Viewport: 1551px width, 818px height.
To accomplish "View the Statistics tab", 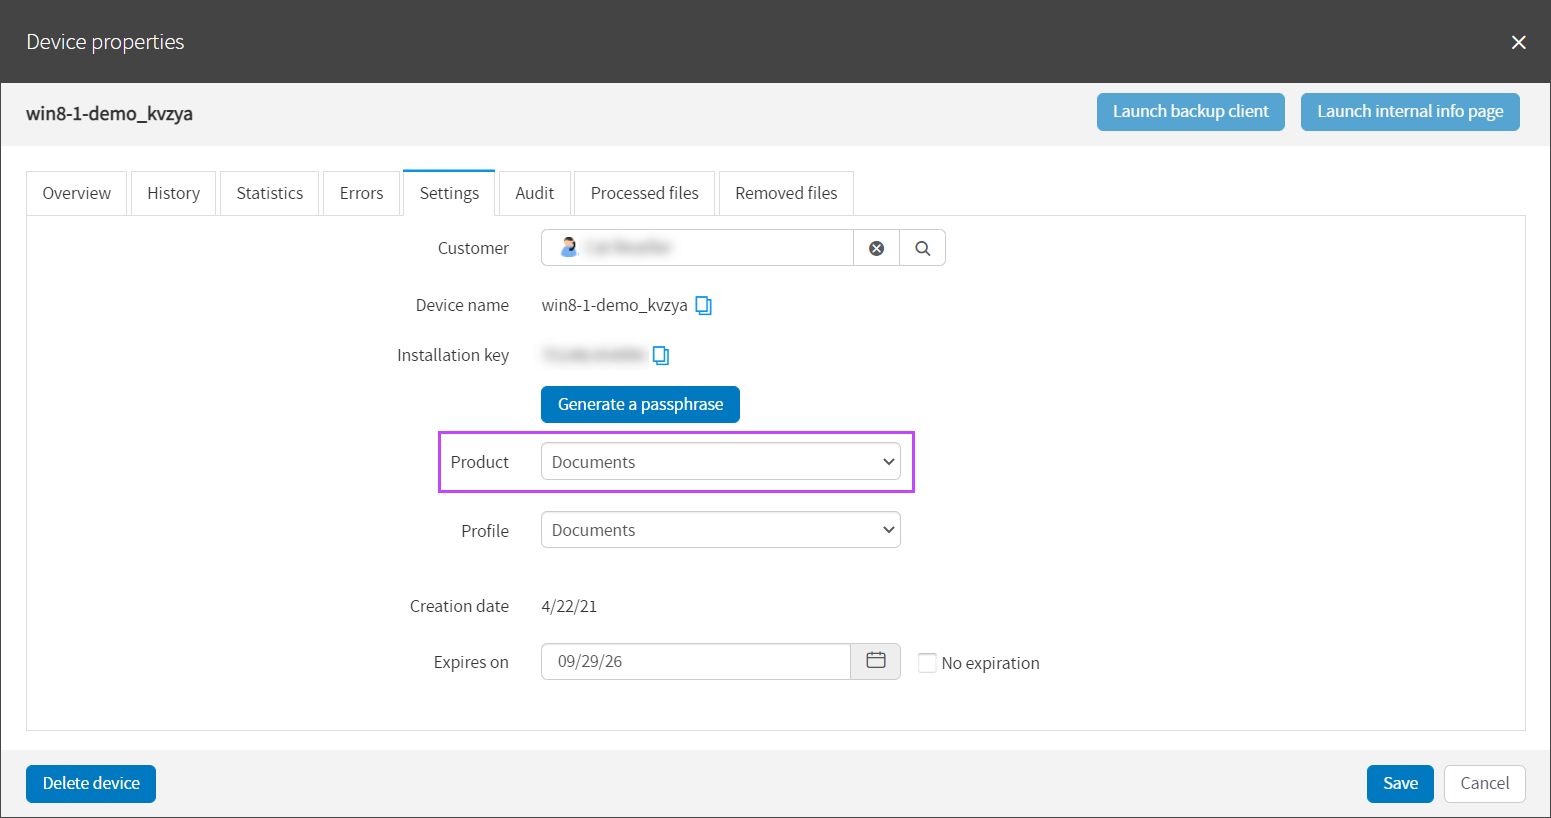I will coord(269,193).
